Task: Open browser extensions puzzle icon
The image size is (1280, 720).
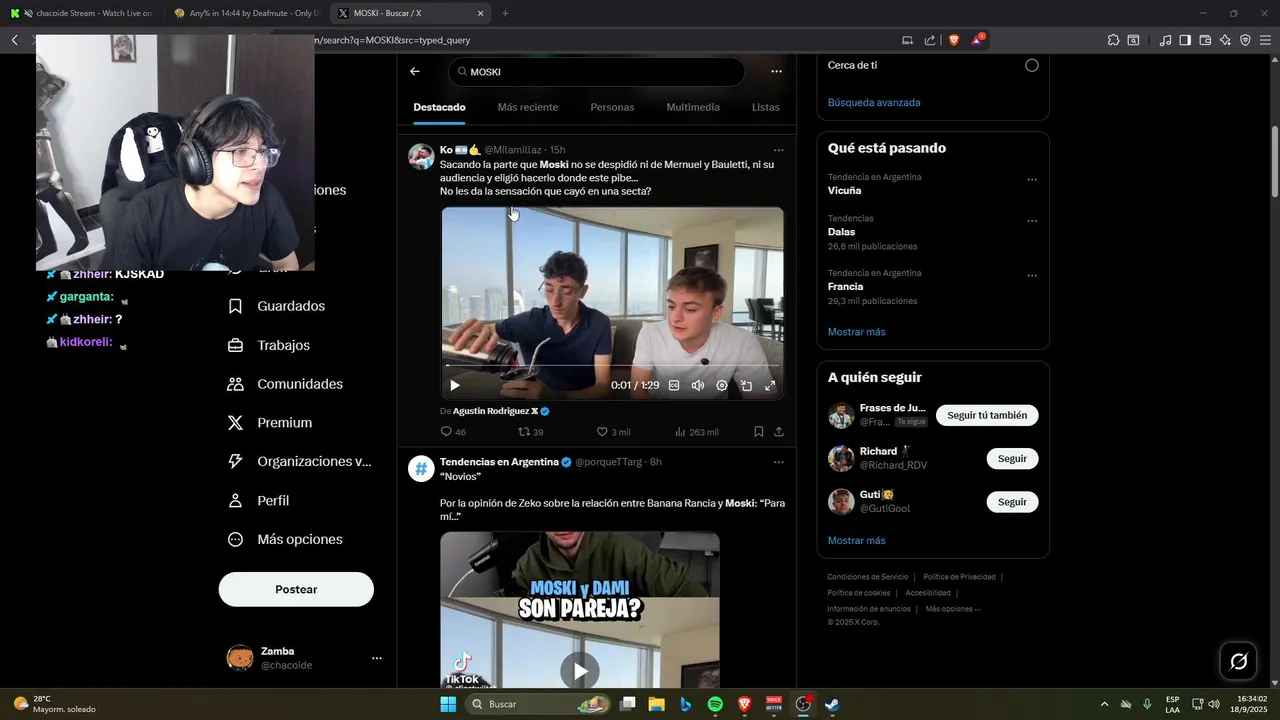Action: click(1113, 40)
